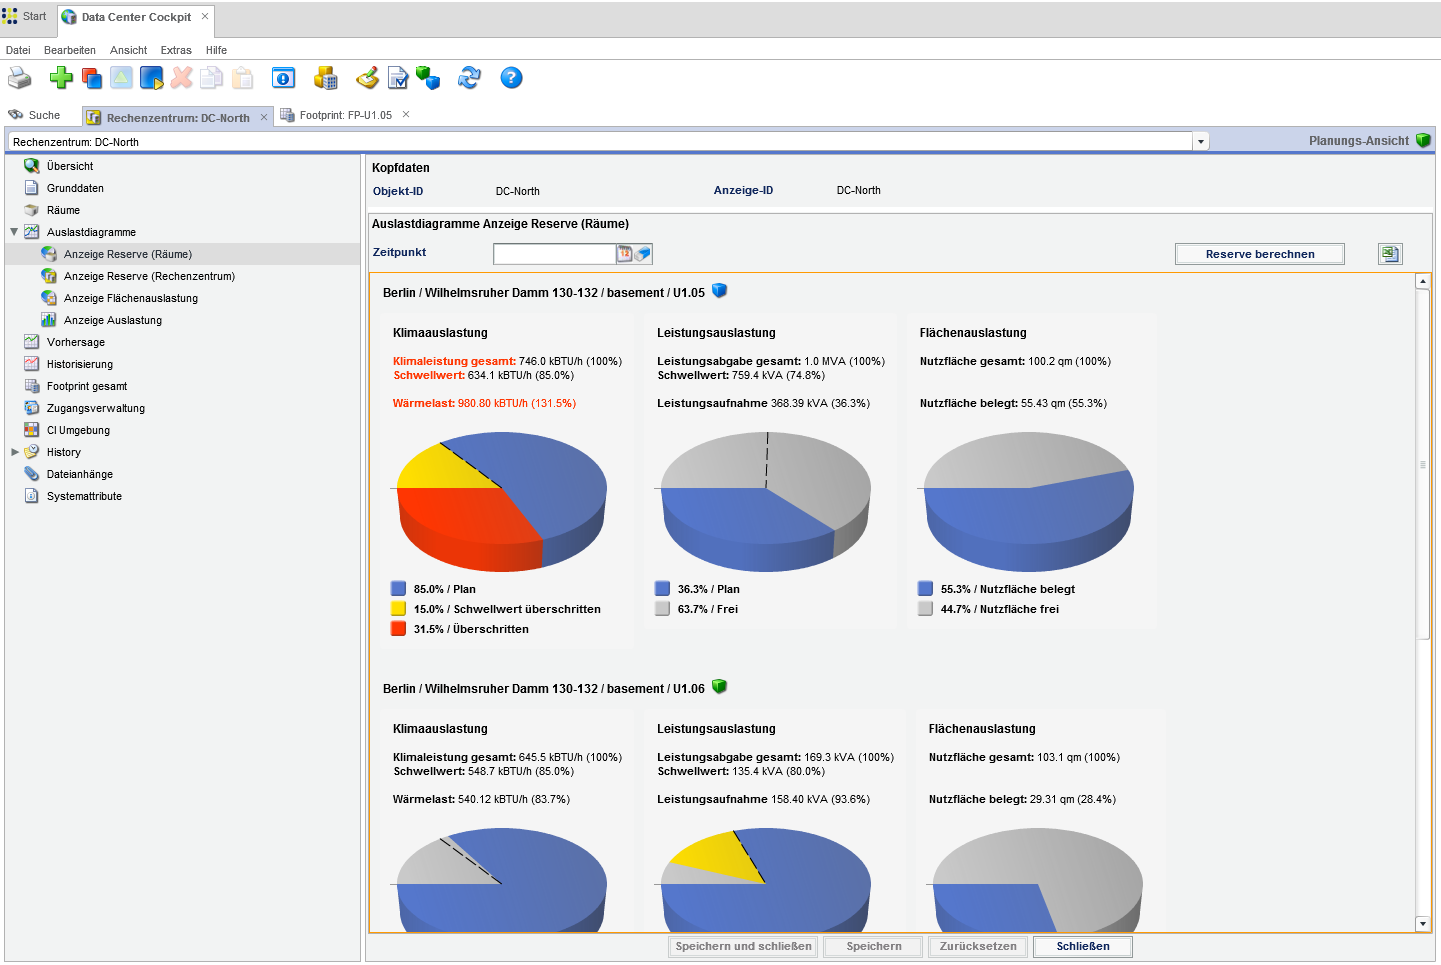Close the Footprint: FP-U1.05 tab
Screen dimensions: 1441x965
pos(406,115)
